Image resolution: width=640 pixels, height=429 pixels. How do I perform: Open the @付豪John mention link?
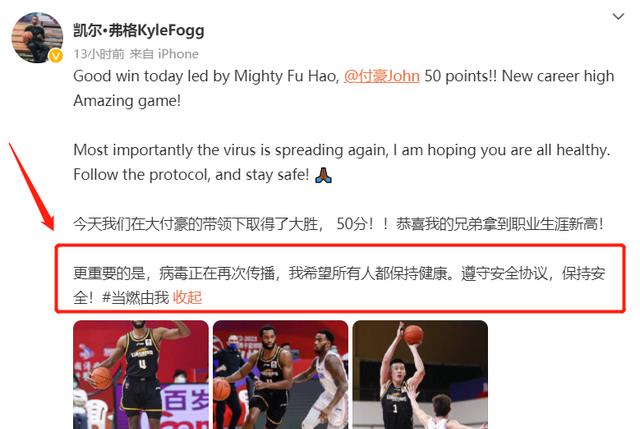(x=382, y=76)
